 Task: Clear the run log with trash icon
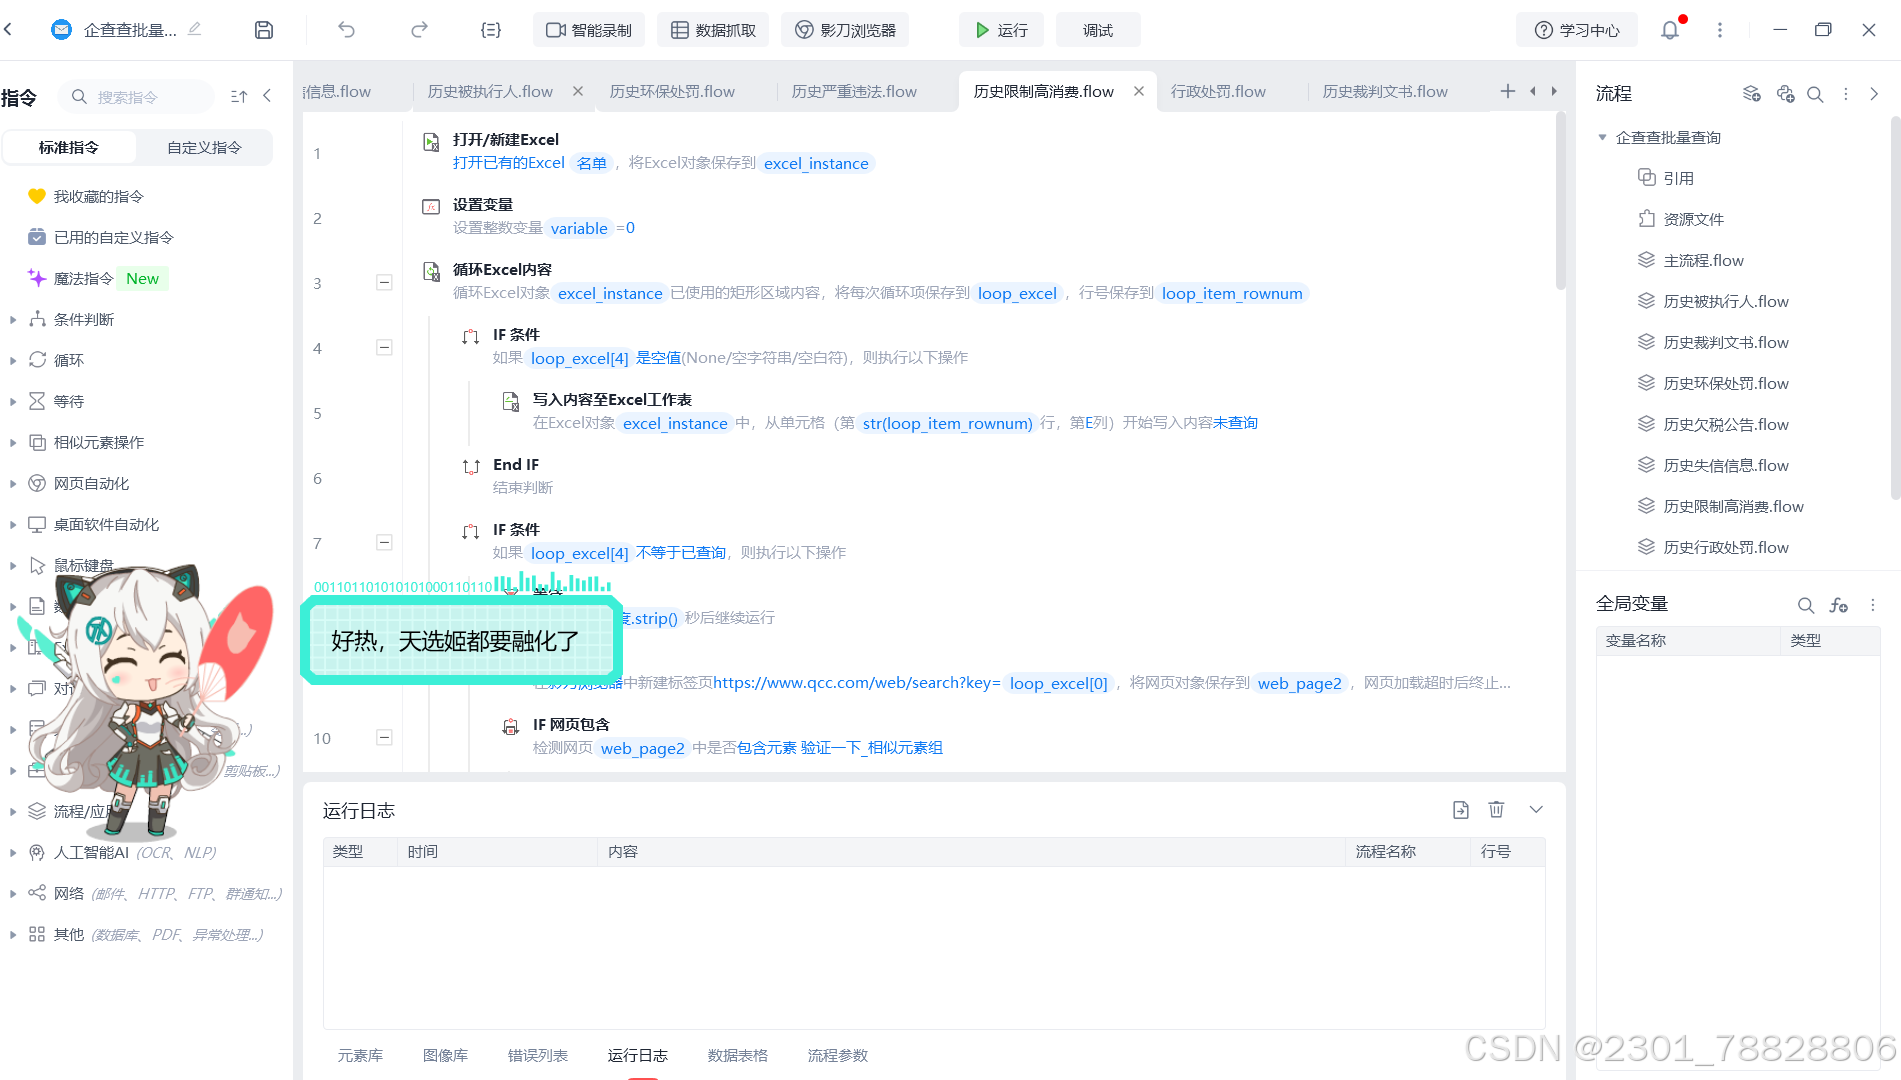pyautogui.click(x=1496, y=810)
